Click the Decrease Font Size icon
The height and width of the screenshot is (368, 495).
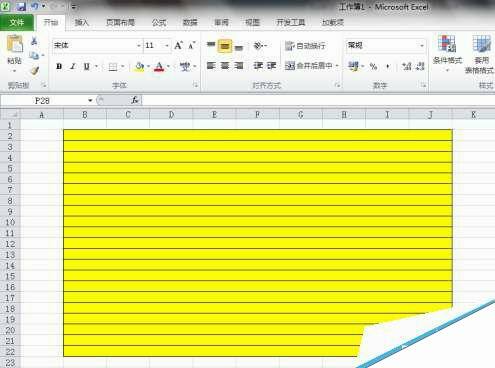tap(192, 45)
